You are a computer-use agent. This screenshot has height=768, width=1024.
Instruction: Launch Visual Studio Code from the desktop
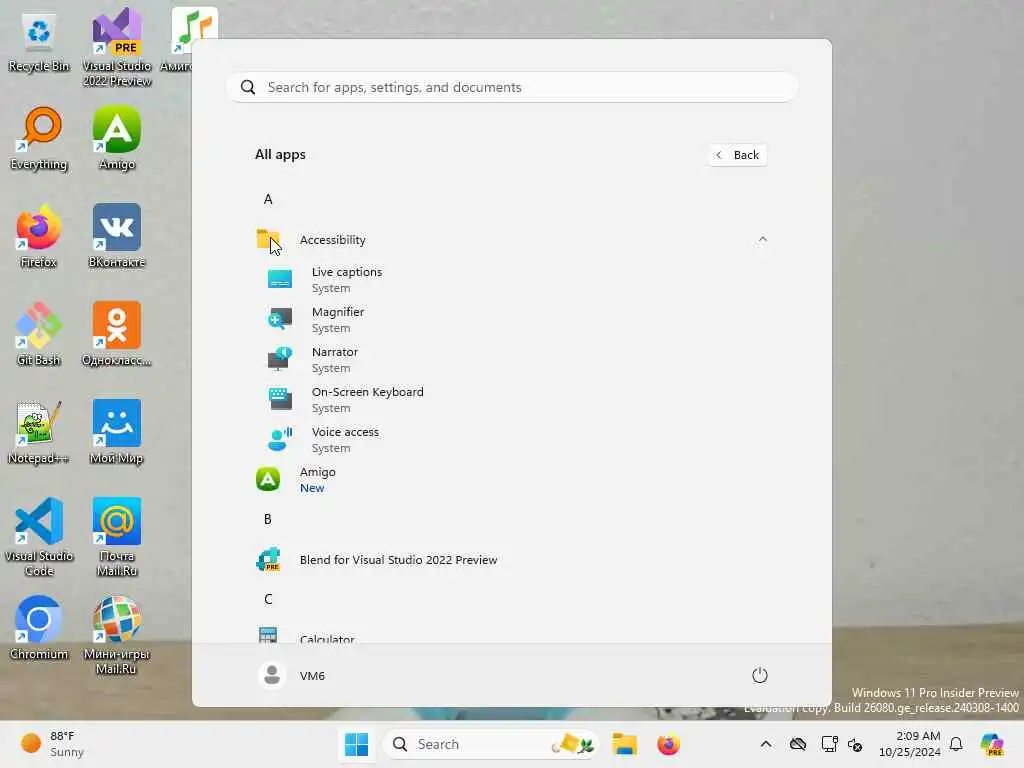click(x=39, y=537)
